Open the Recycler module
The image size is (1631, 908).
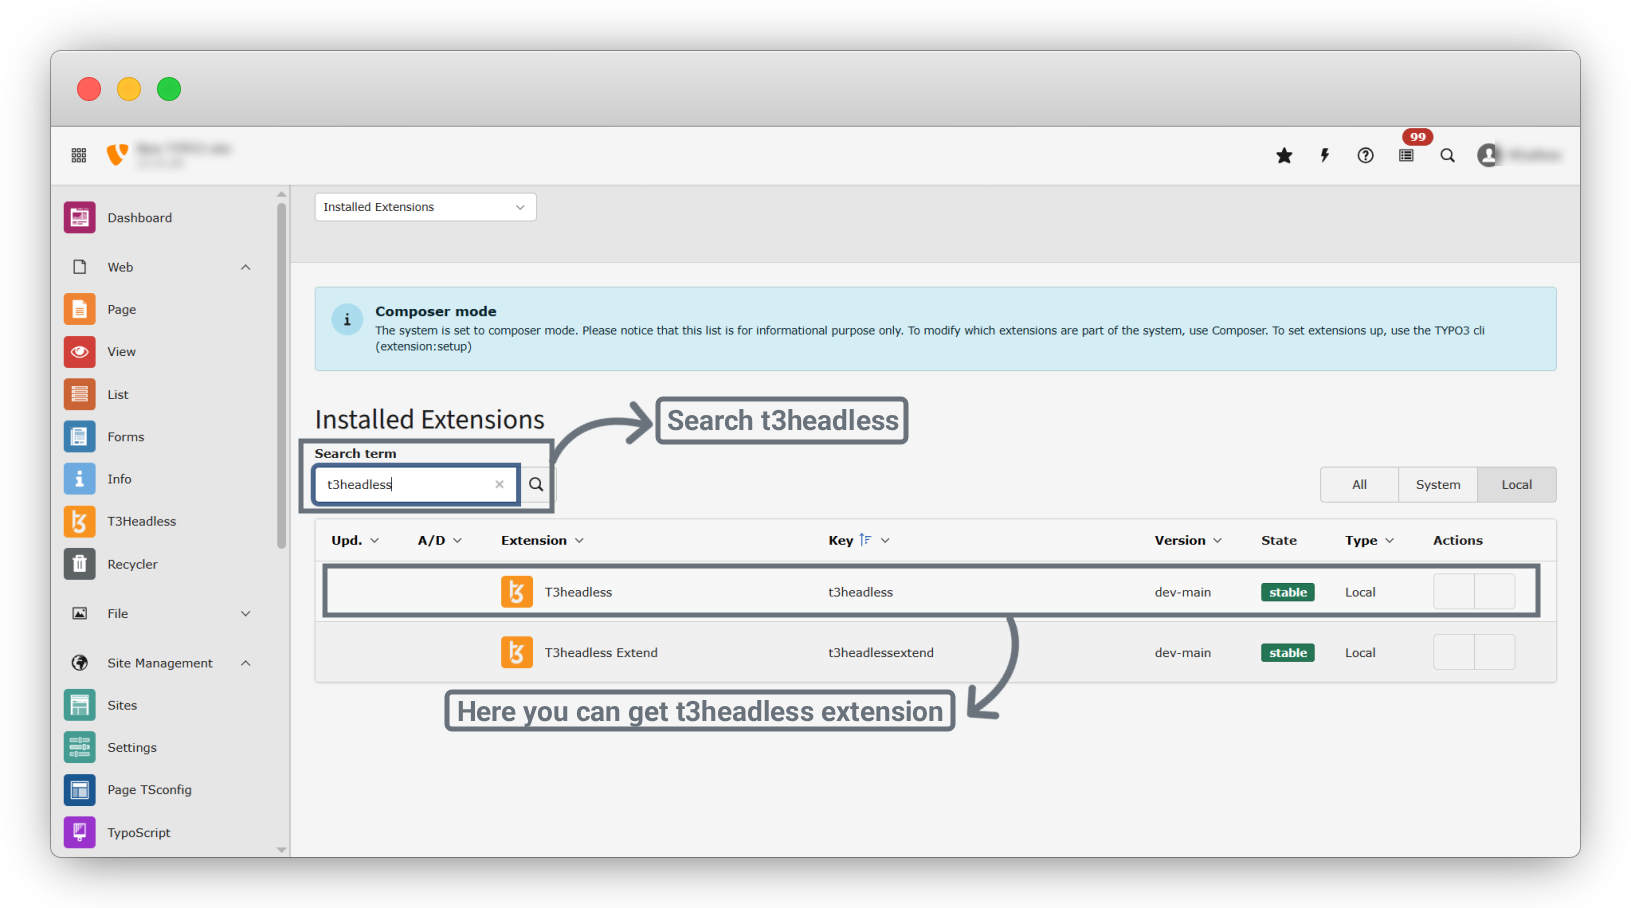point(132,564)
